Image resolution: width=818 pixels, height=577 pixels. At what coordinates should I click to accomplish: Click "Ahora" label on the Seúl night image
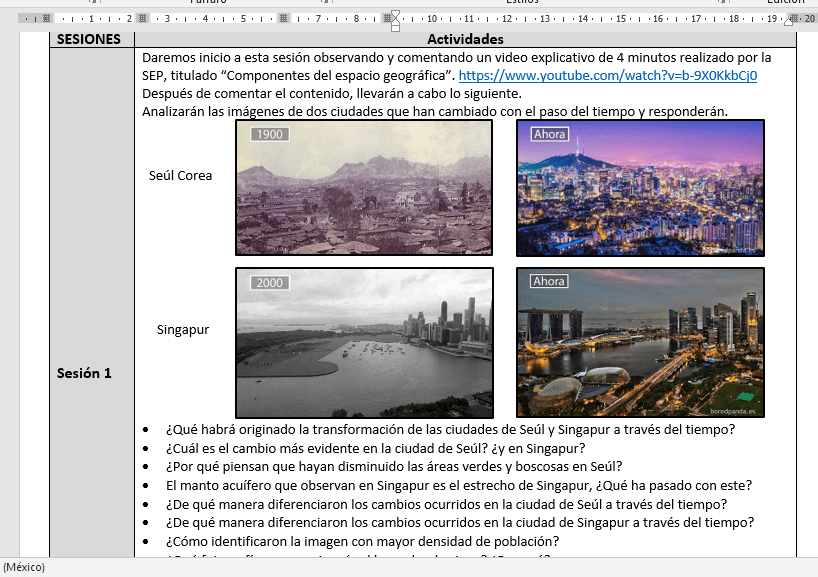pos(549,134)
